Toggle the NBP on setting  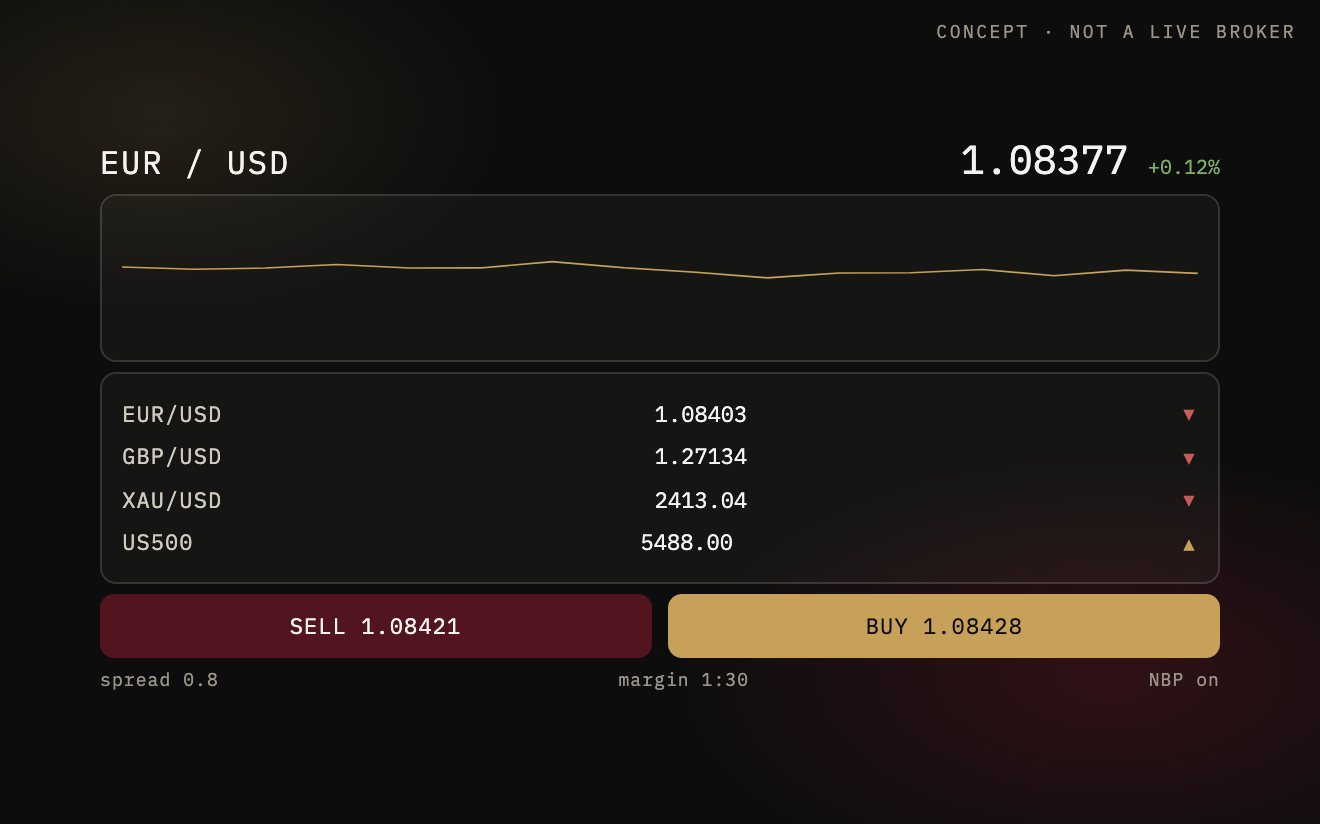[x=1184, y=680]
